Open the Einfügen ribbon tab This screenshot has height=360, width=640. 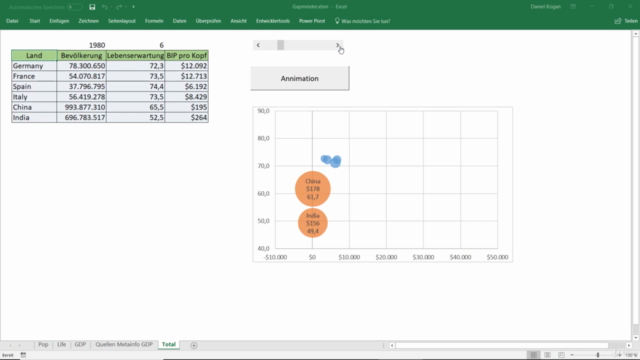pos(59,21)
